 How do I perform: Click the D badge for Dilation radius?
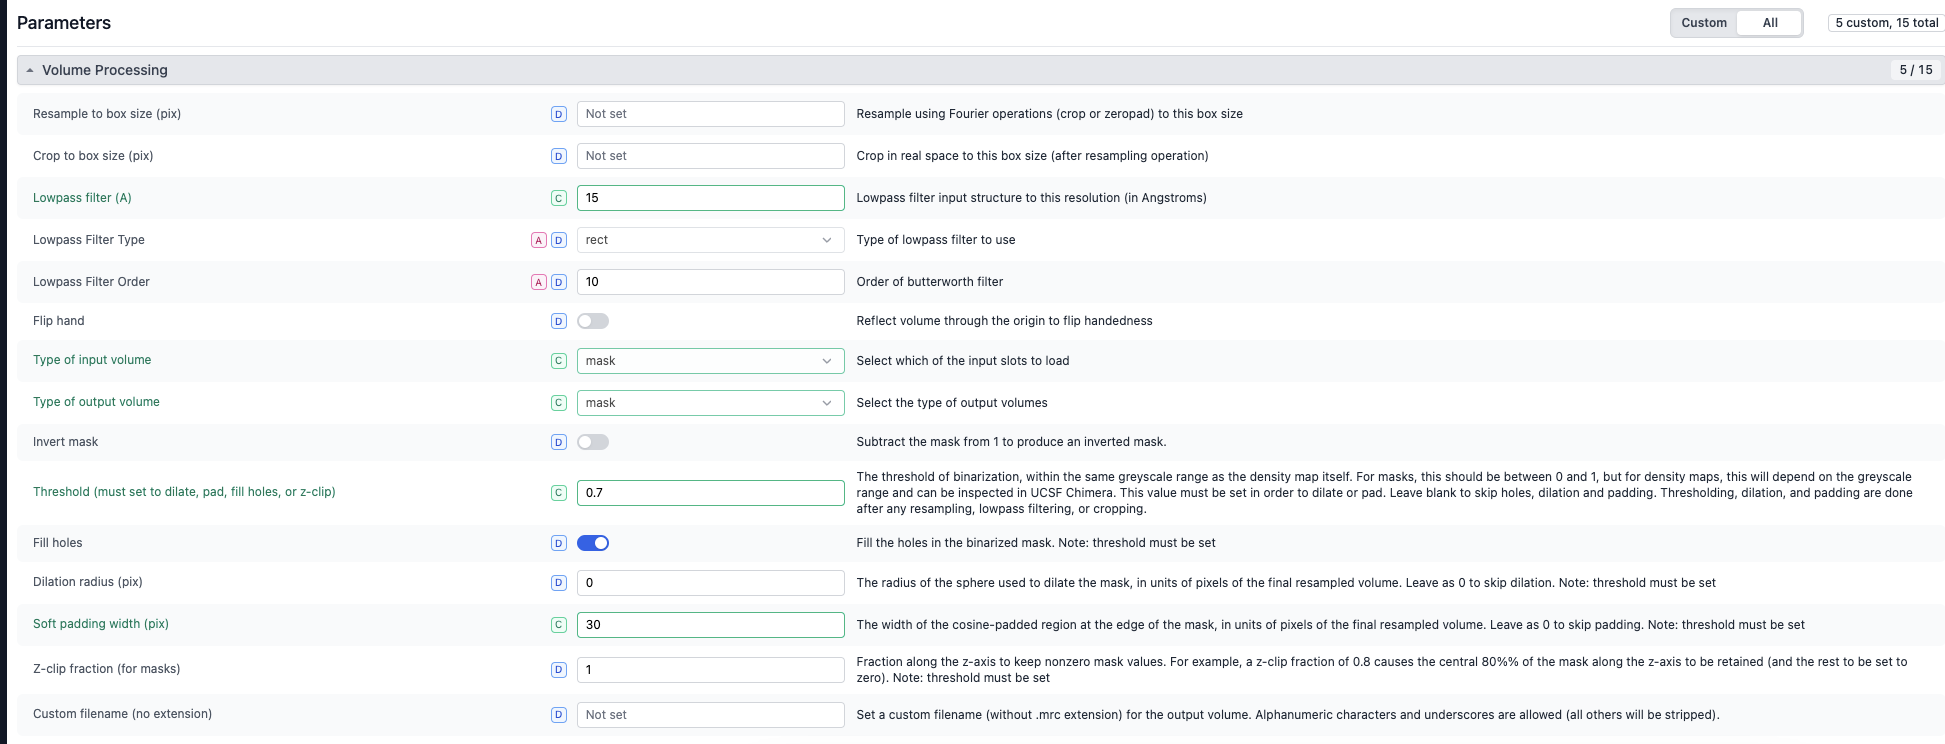[559, 583]
